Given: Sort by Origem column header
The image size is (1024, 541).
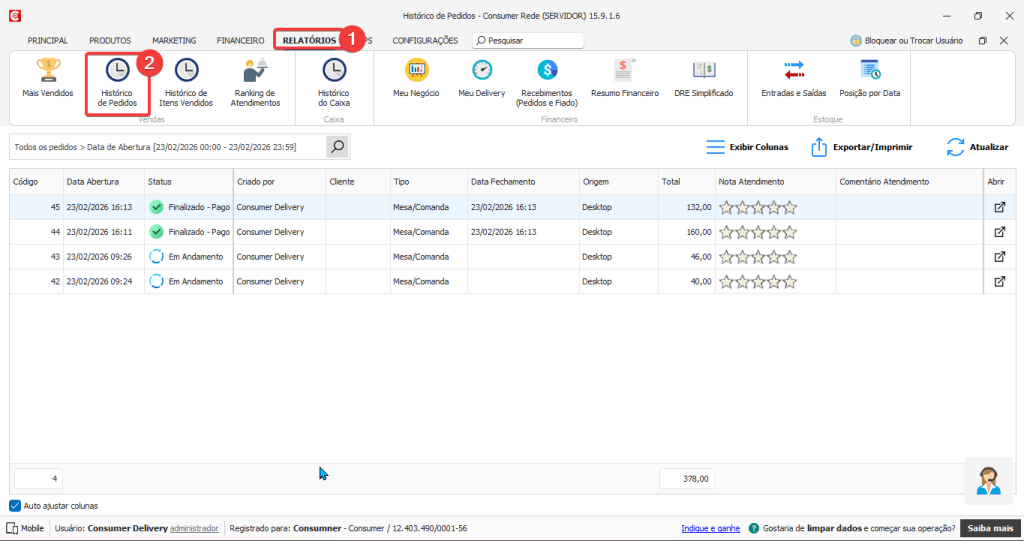Looking at the screenshot, I should [x=618, y=182].
